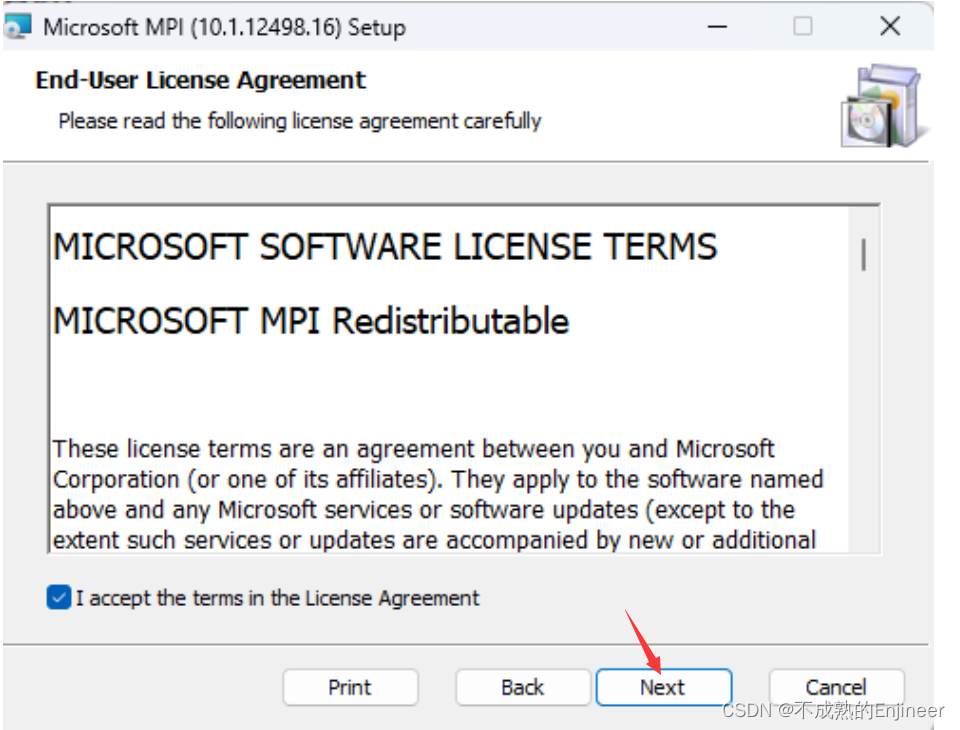Click 'I accept the terms in the License Agreement' label
The width and height of the screenshot is (960, 730).
click(x=277, y=598)
